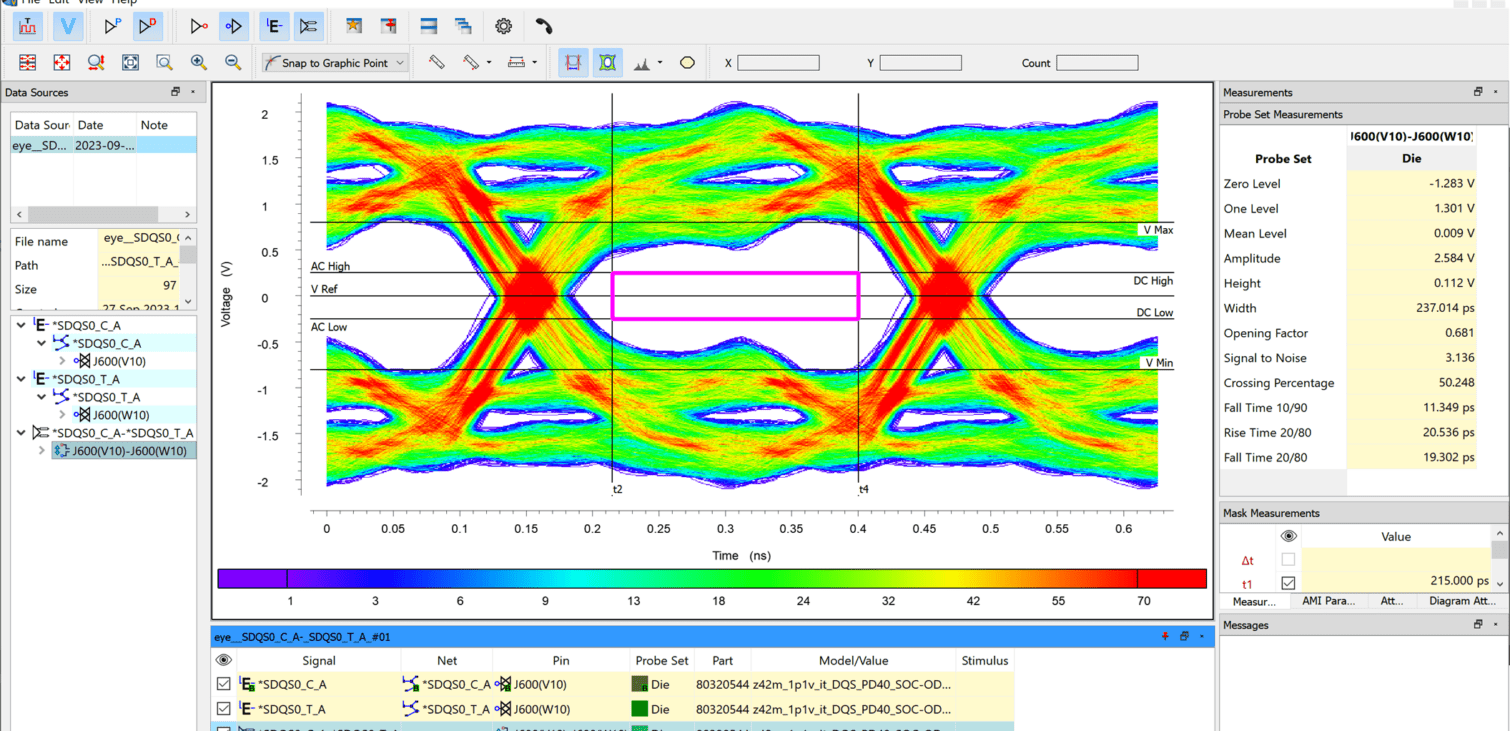Select the eye diagram E toolbar icon
This screenshot has height=731, width=1510.
pyautogui.click(x=273, y=26)
